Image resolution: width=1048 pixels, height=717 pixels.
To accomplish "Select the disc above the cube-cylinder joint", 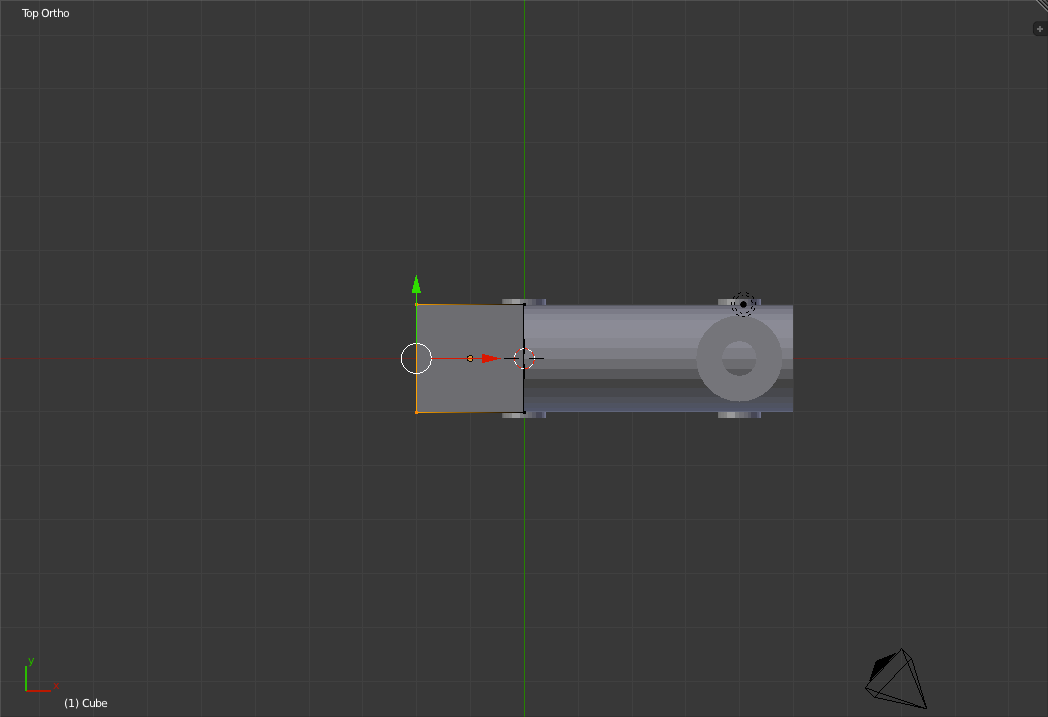I will point(524,302).
